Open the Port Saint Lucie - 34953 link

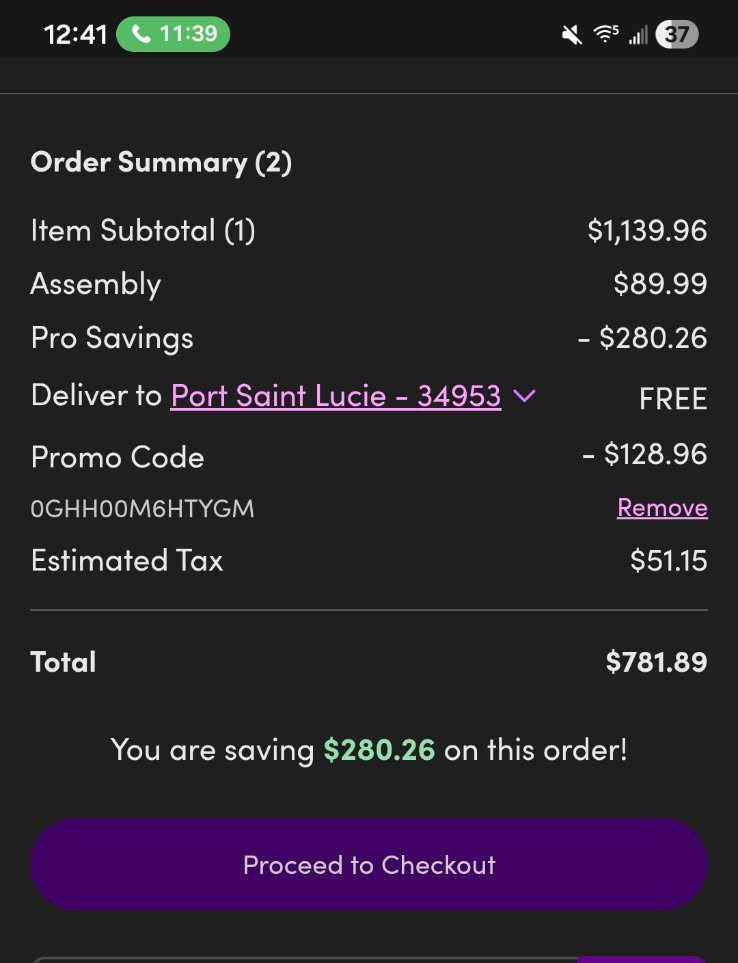click(336, 396)
